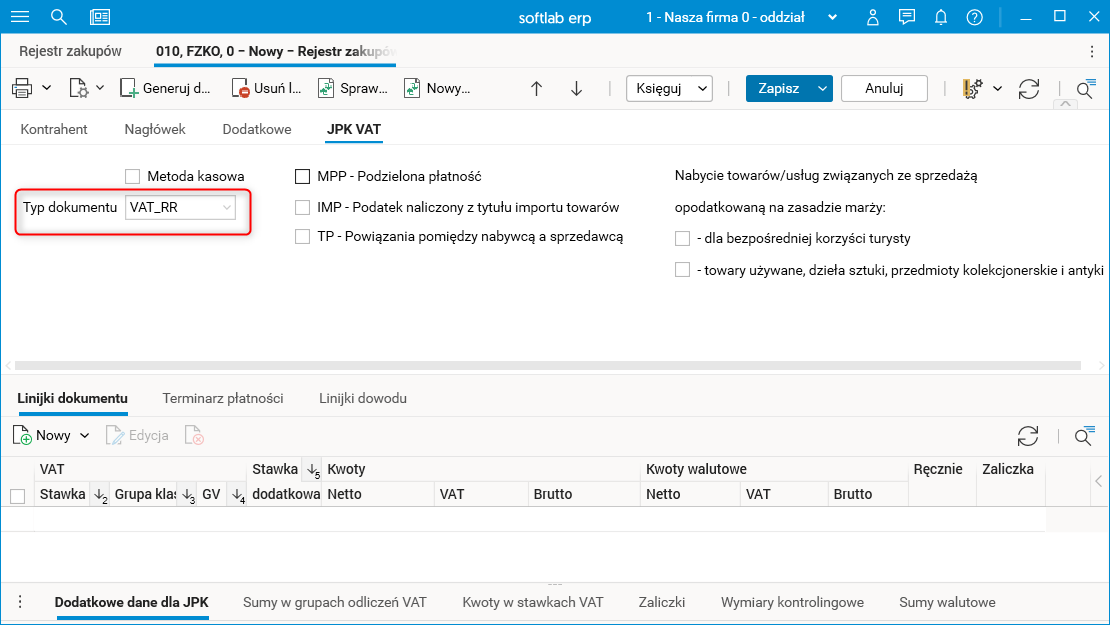Tick the TP - Powiązania checkbox
The image size is (1110, 625).
coord(303,236)
